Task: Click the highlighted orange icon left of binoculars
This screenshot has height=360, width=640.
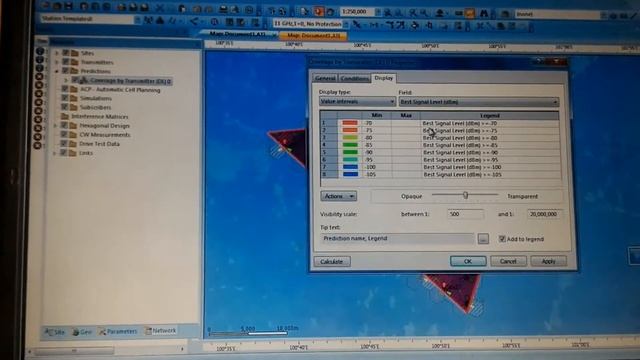Action: [470, 13]
